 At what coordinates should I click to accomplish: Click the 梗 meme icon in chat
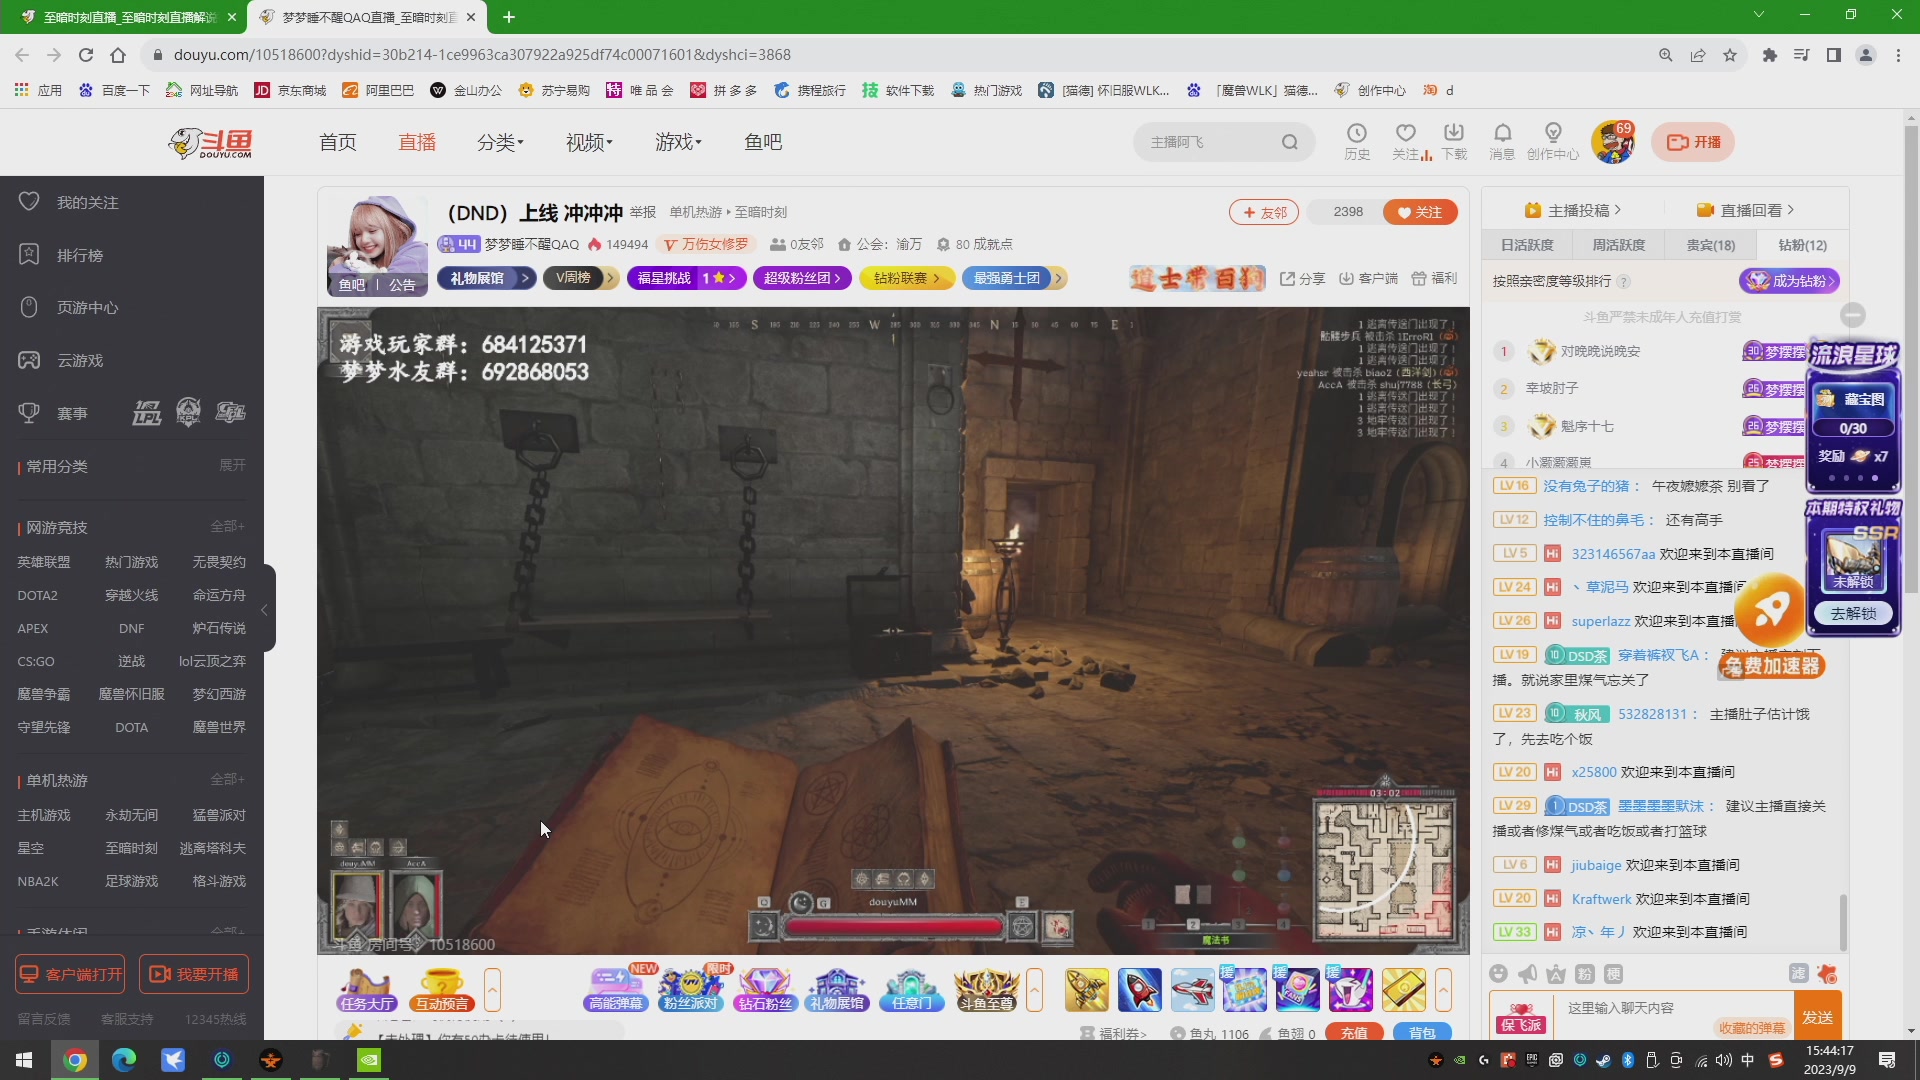tap(1614, 974)
